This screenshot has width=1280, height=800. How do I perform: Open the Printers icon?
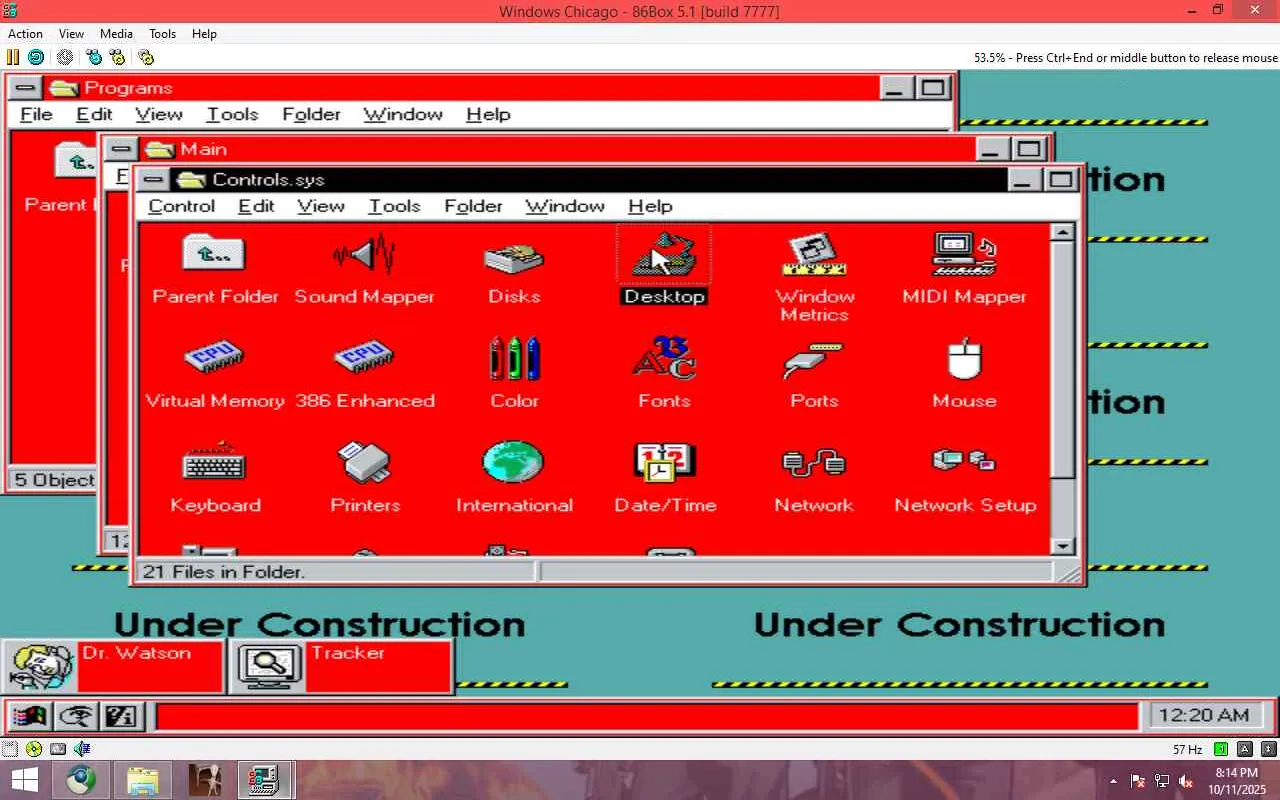364,462
